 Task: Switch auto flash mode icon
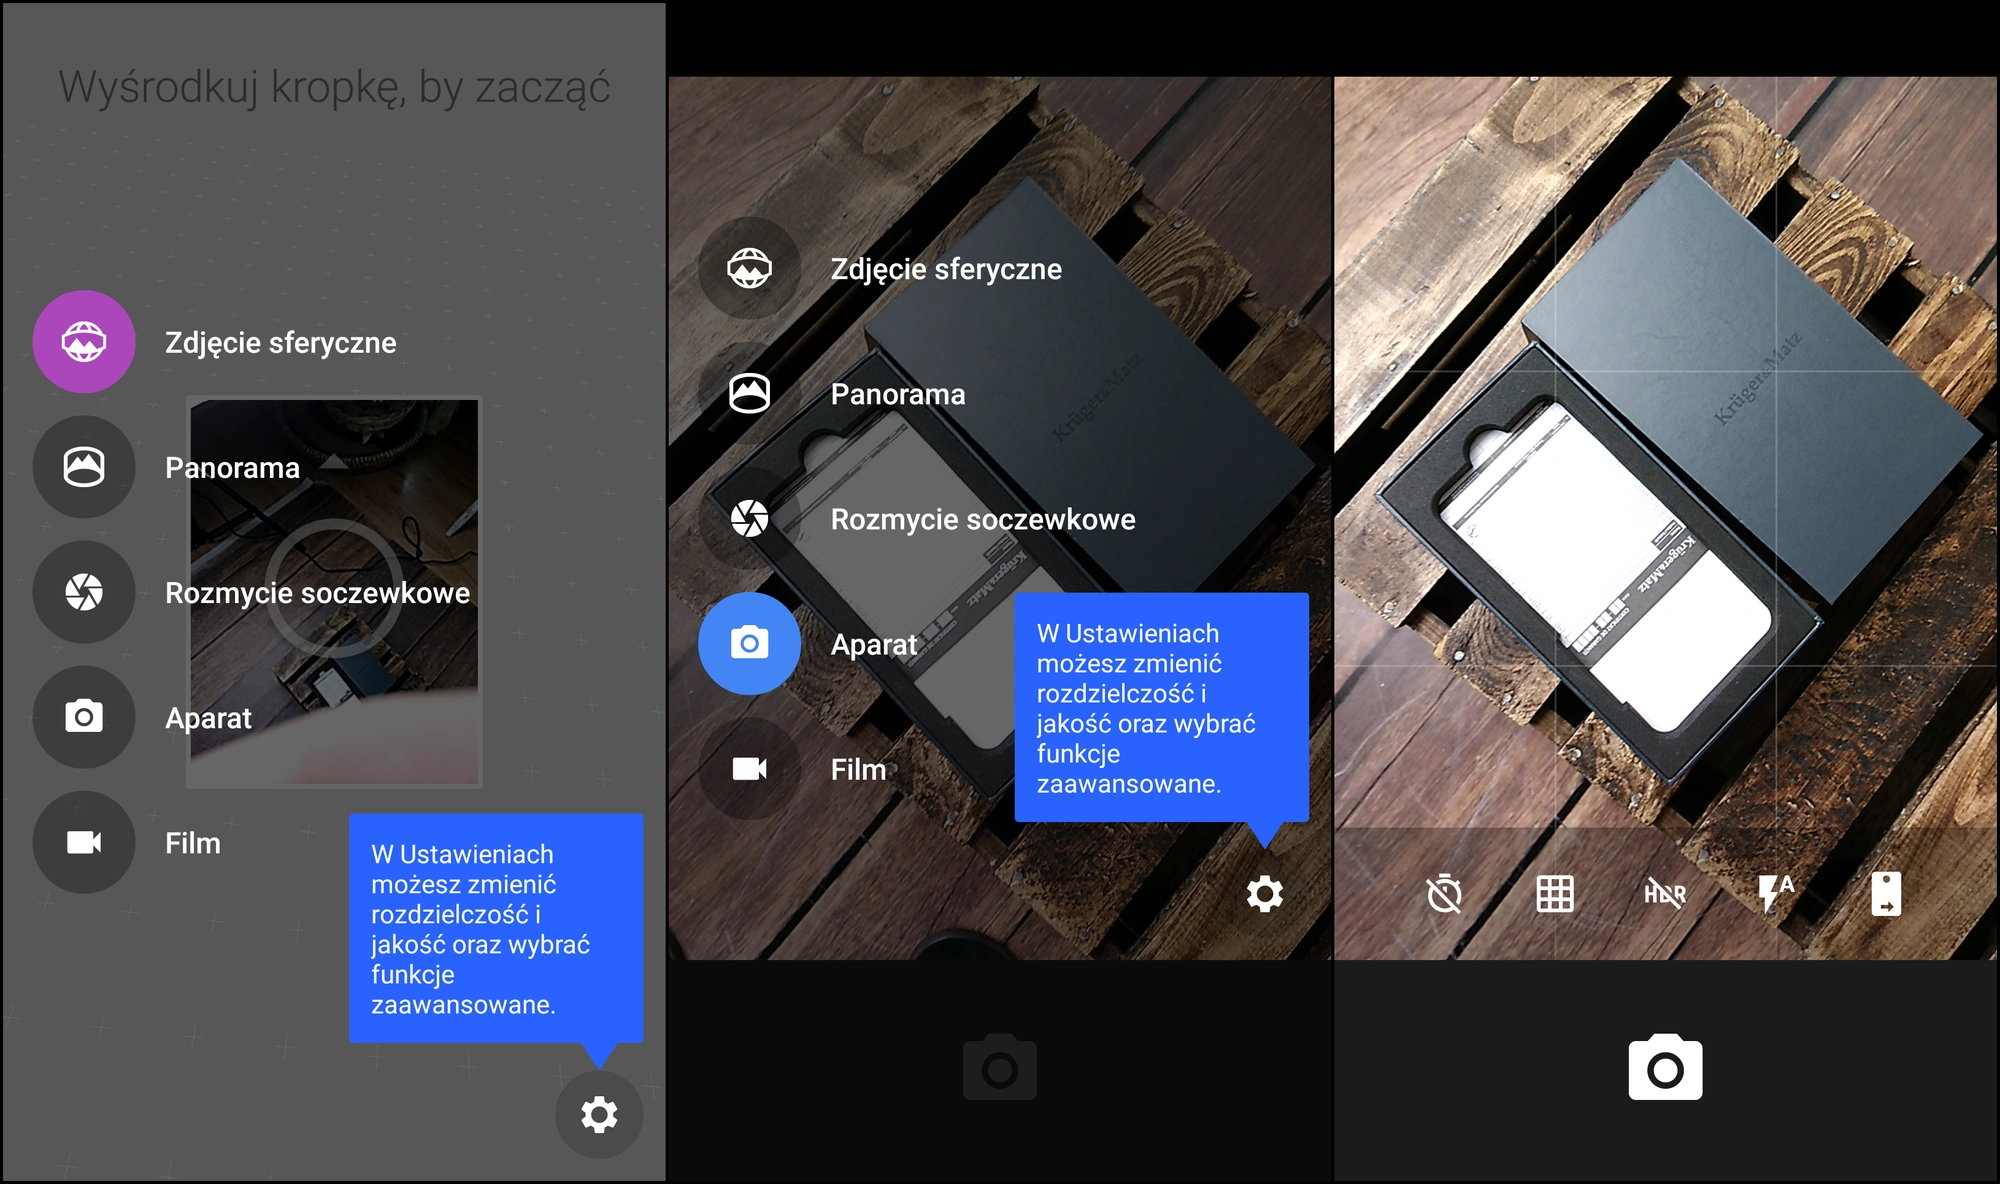point(1775,893)
